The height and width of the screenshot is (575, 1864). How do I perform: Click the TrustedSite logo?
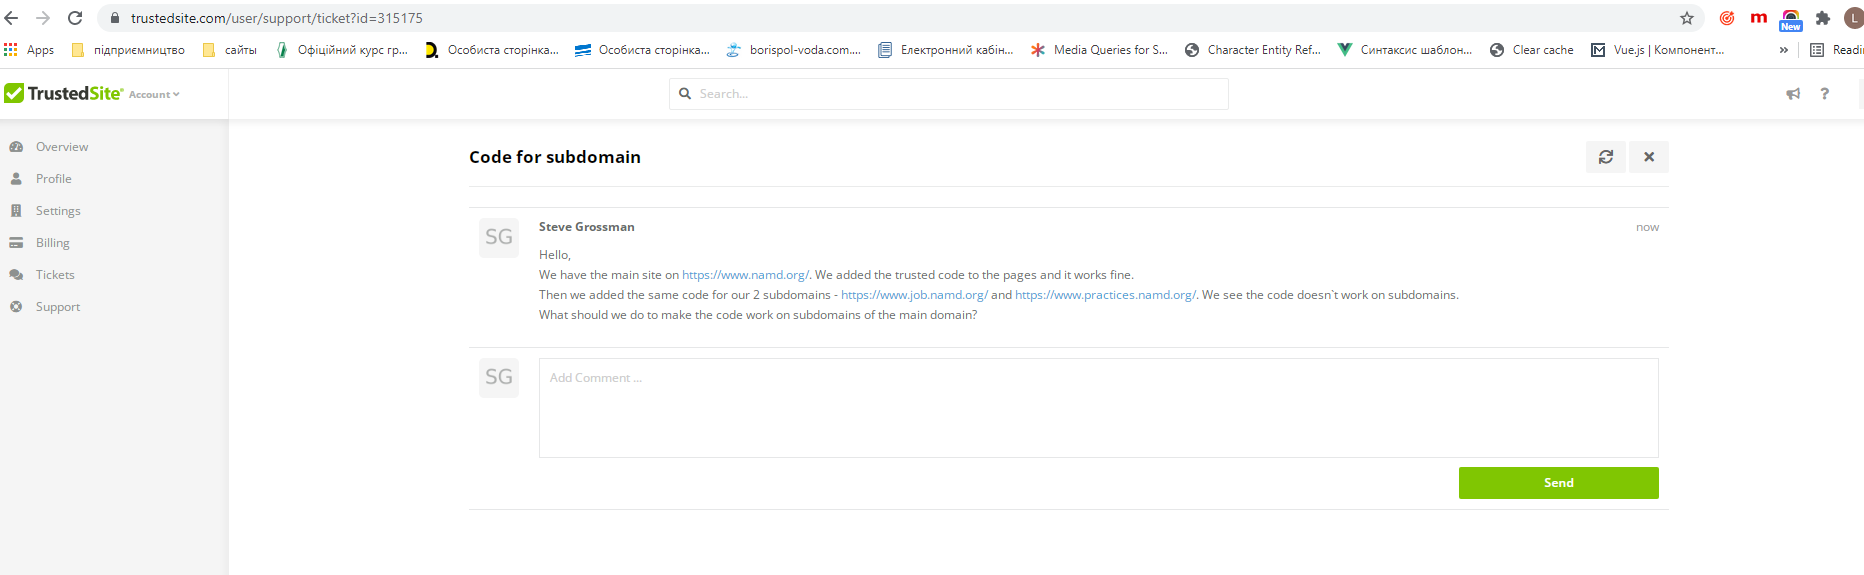pos(64,94)
